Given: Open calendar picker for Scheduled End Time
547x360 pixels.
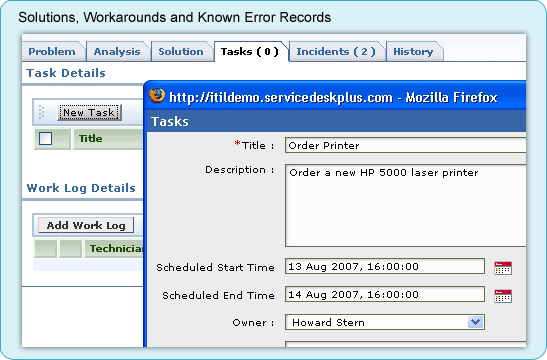Looking at the screenshot, I should coord(503,296).
